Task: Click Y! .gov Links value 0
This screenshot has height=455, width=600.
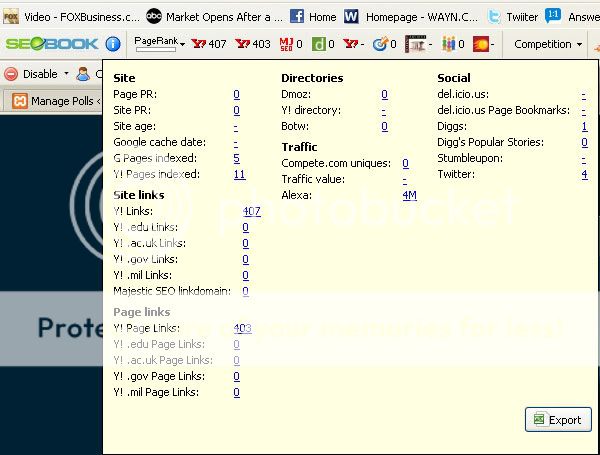Action: (246, 259)
